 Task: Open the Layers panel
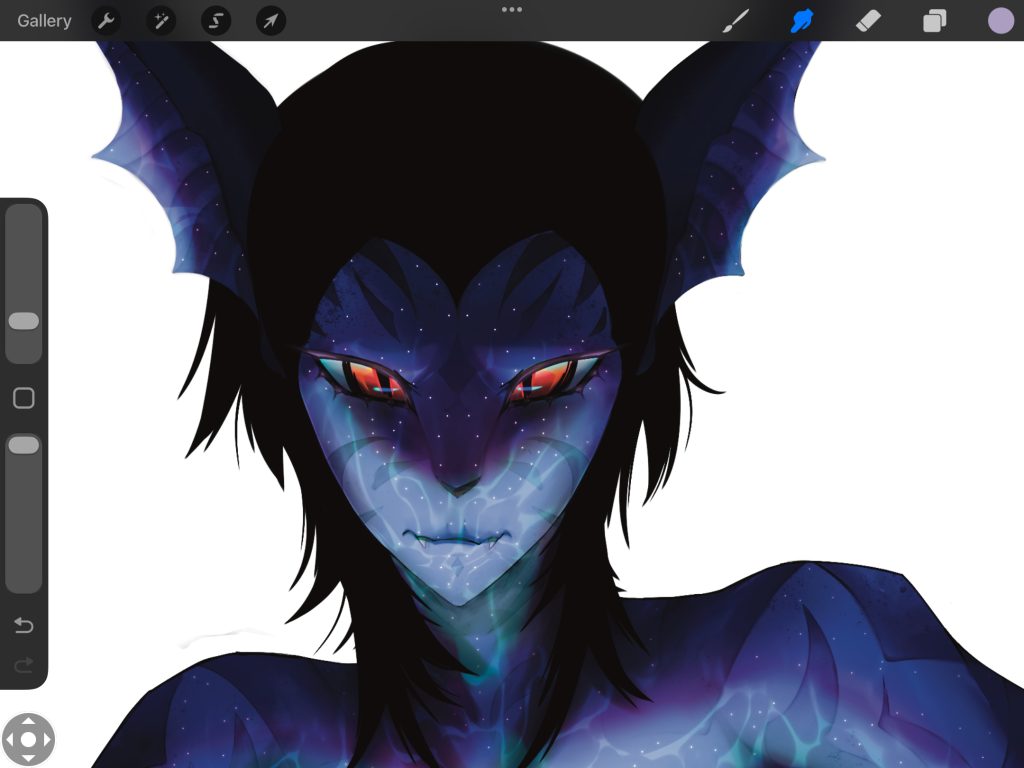934,21
